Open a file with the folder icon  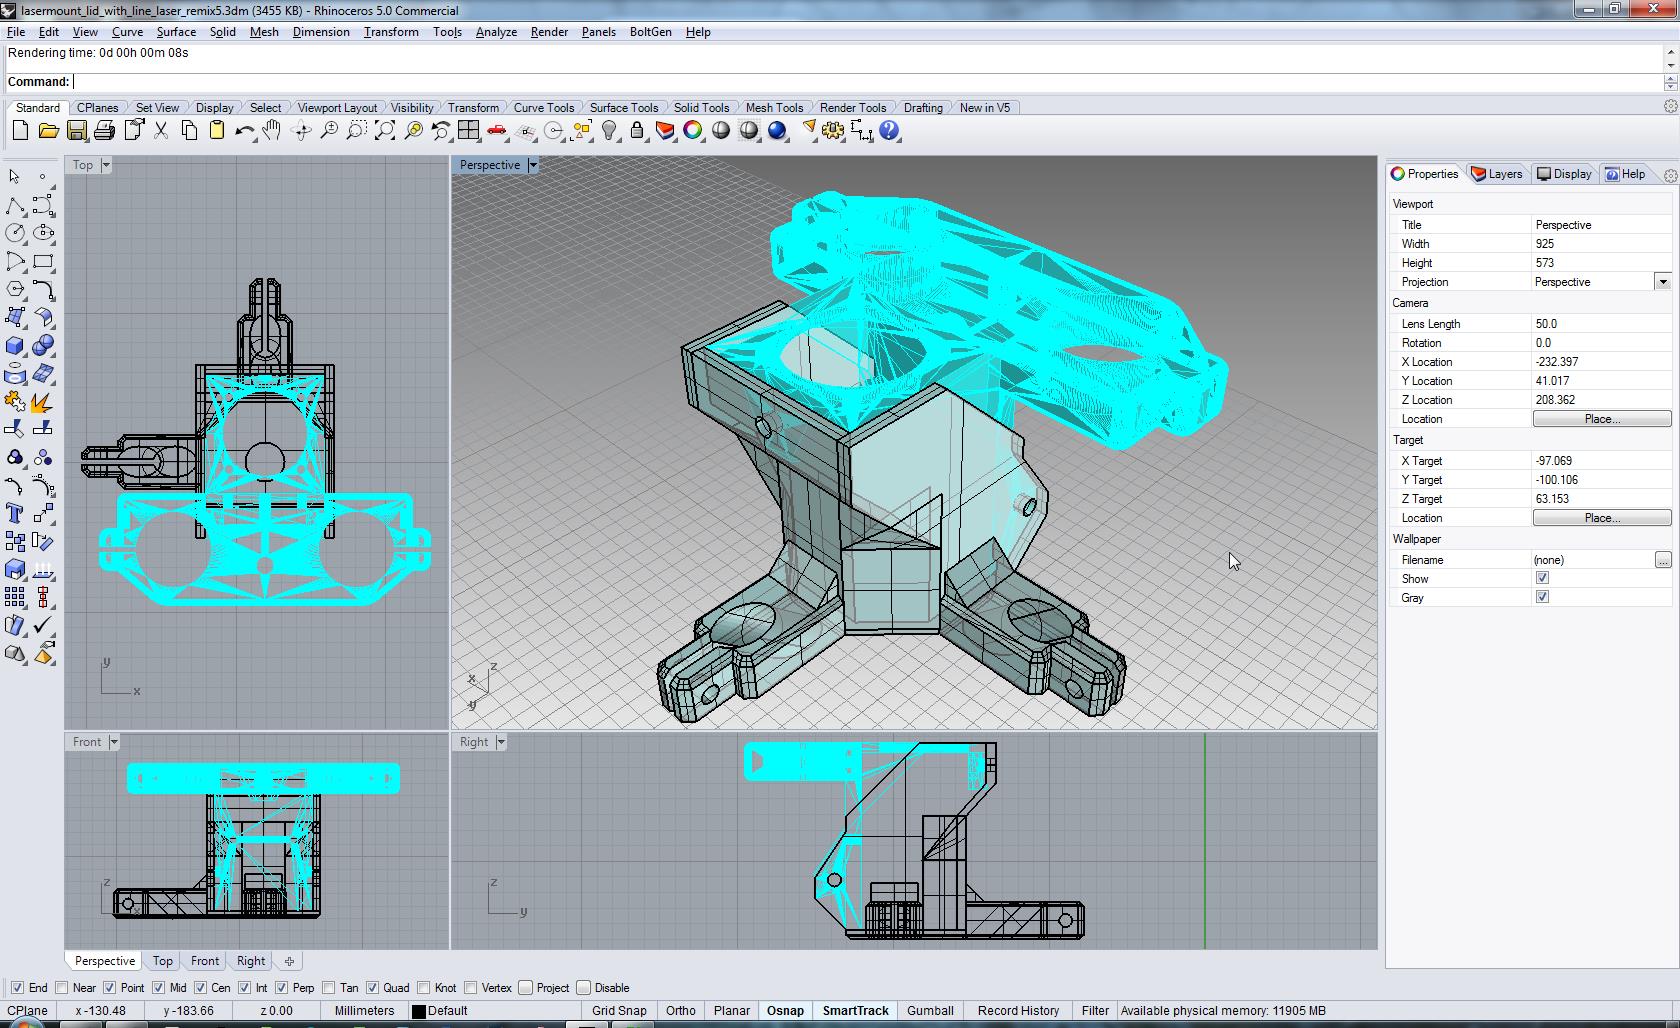[x=48, y=131]
